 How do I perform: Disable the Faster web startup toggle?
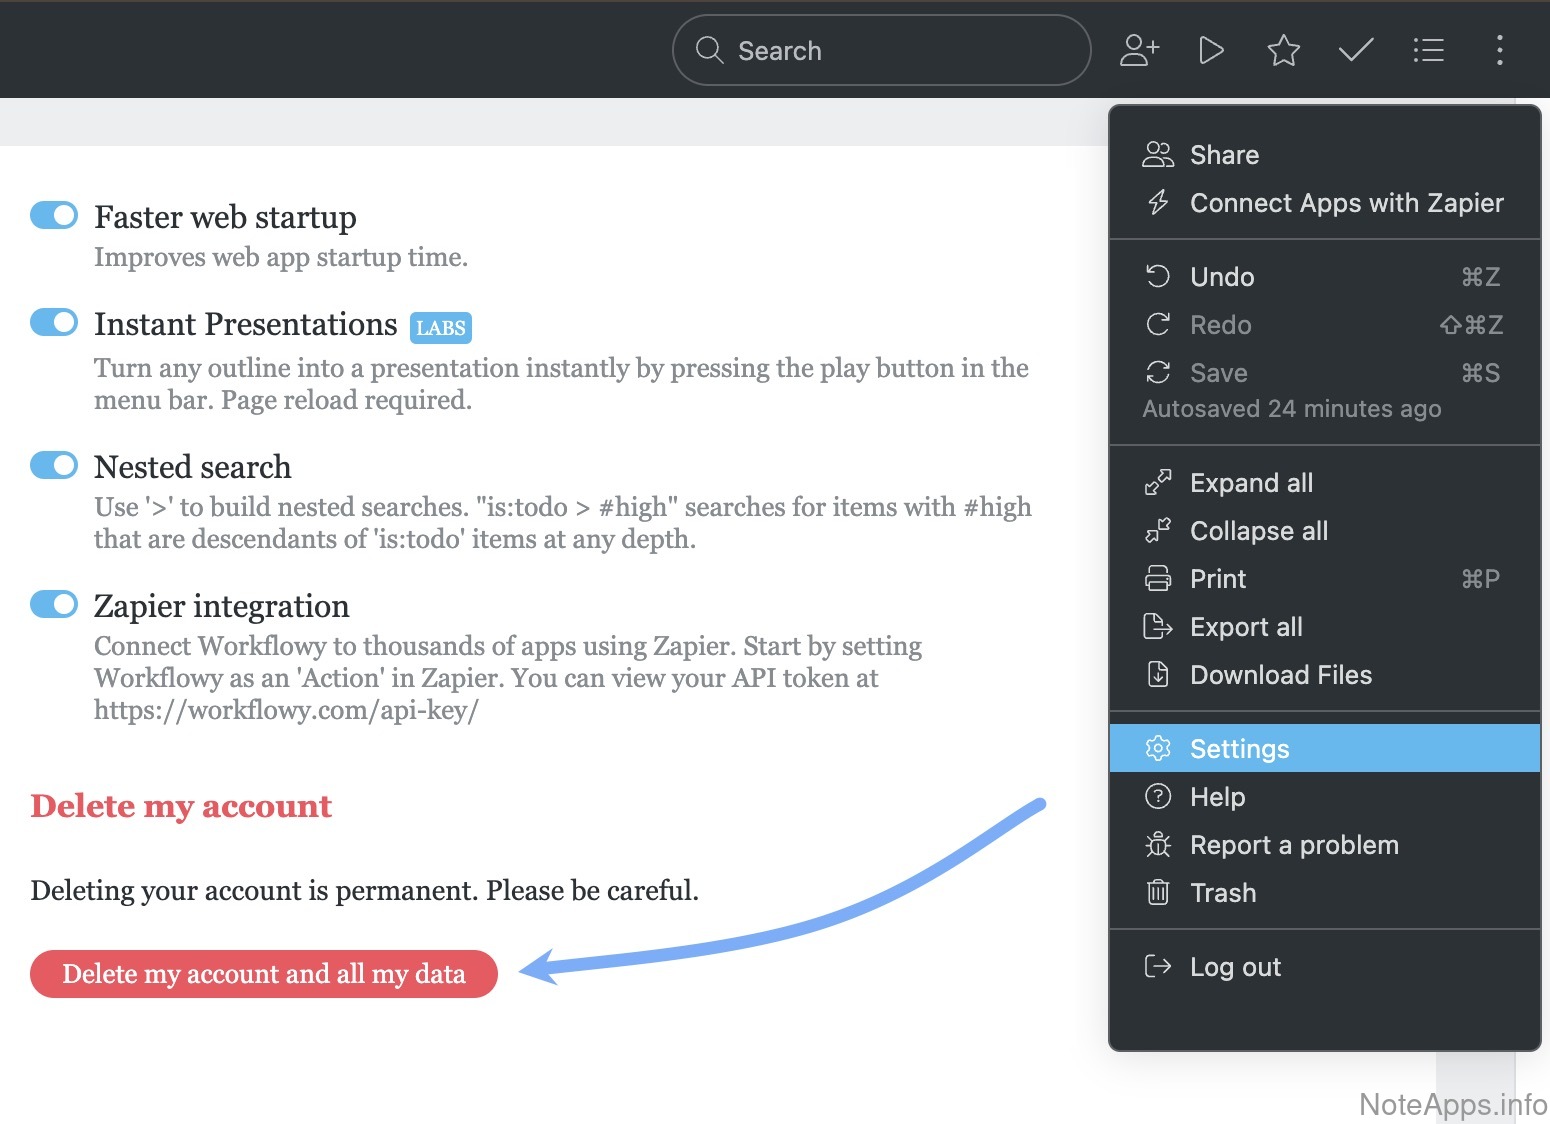point(54,215)
